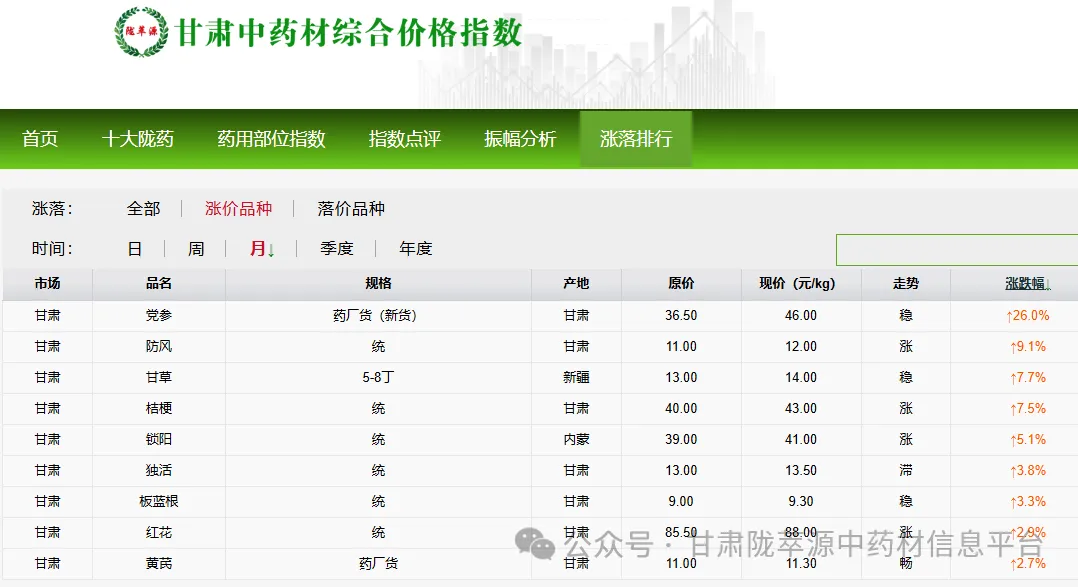Select 防风 in the name column
The height and width of the screenshot is (587, 1078).
pyautogui.click(x=159, y=346)
